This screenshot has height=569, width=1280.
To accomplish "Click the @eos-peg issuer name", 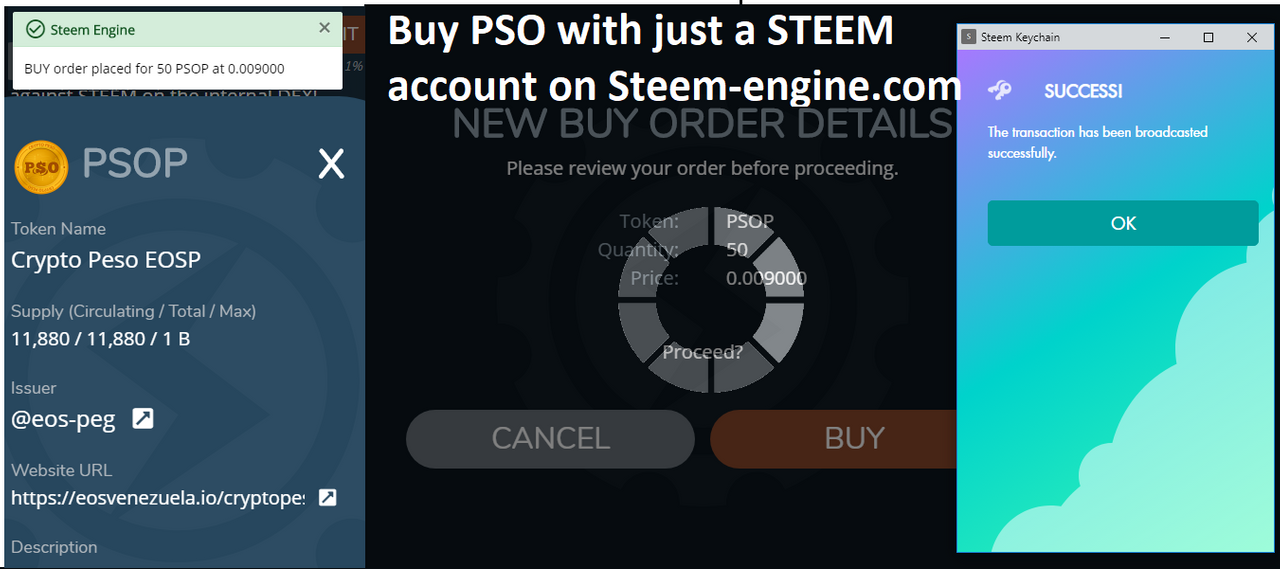I will coord(63,420).
